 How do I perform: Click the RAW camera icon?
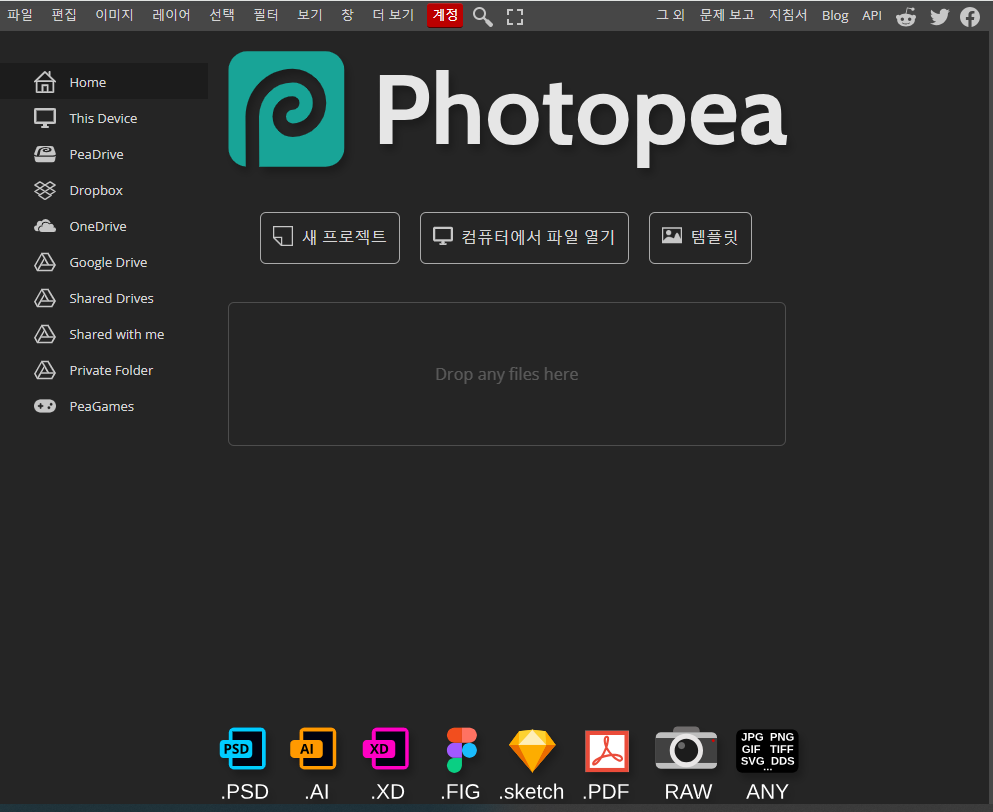tap(686, 749)
